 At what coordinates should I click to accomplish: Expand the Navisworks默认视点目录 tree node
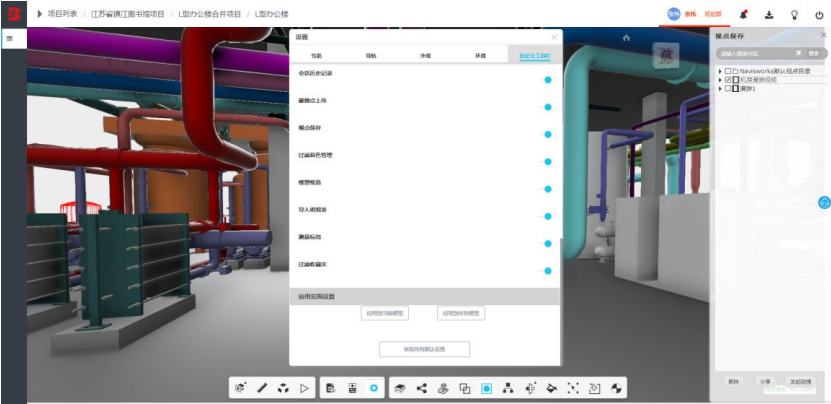point(720,71)
